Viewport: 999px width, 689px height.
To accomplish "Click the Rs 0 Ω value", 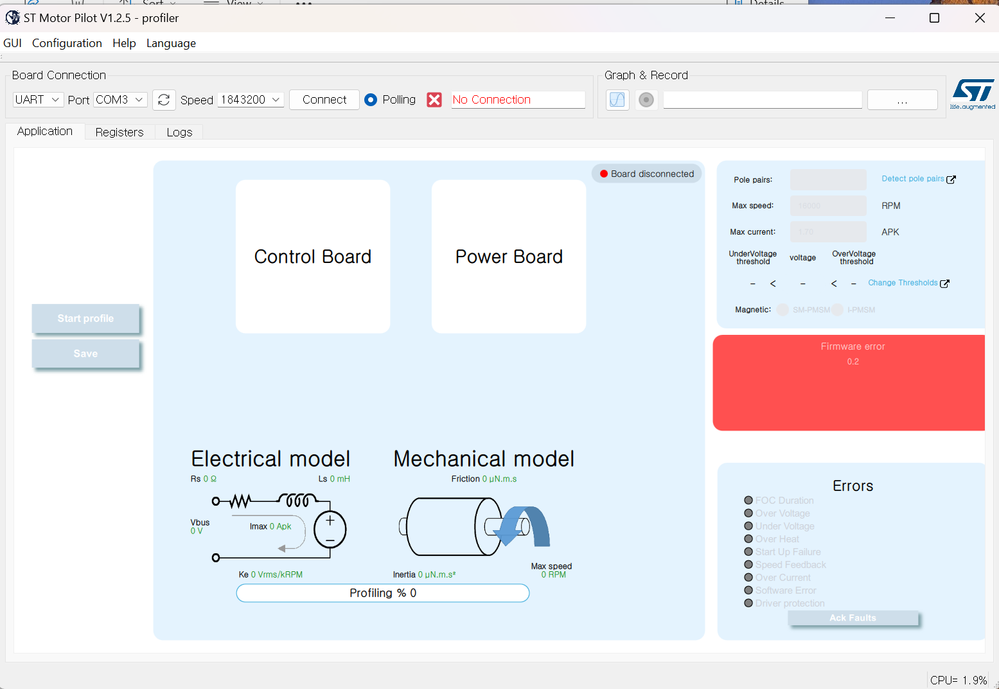I will point(203,479).
